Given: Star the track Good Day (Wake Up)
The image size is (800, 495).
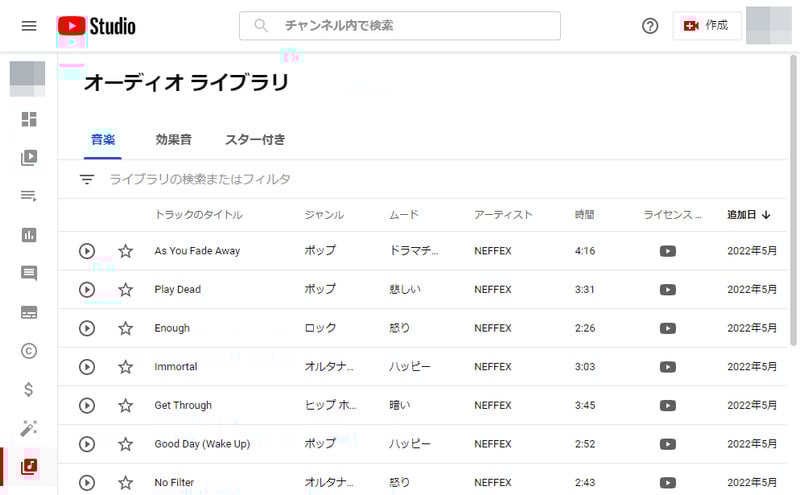Looking at the screenshot, I should tap(126, 444).
